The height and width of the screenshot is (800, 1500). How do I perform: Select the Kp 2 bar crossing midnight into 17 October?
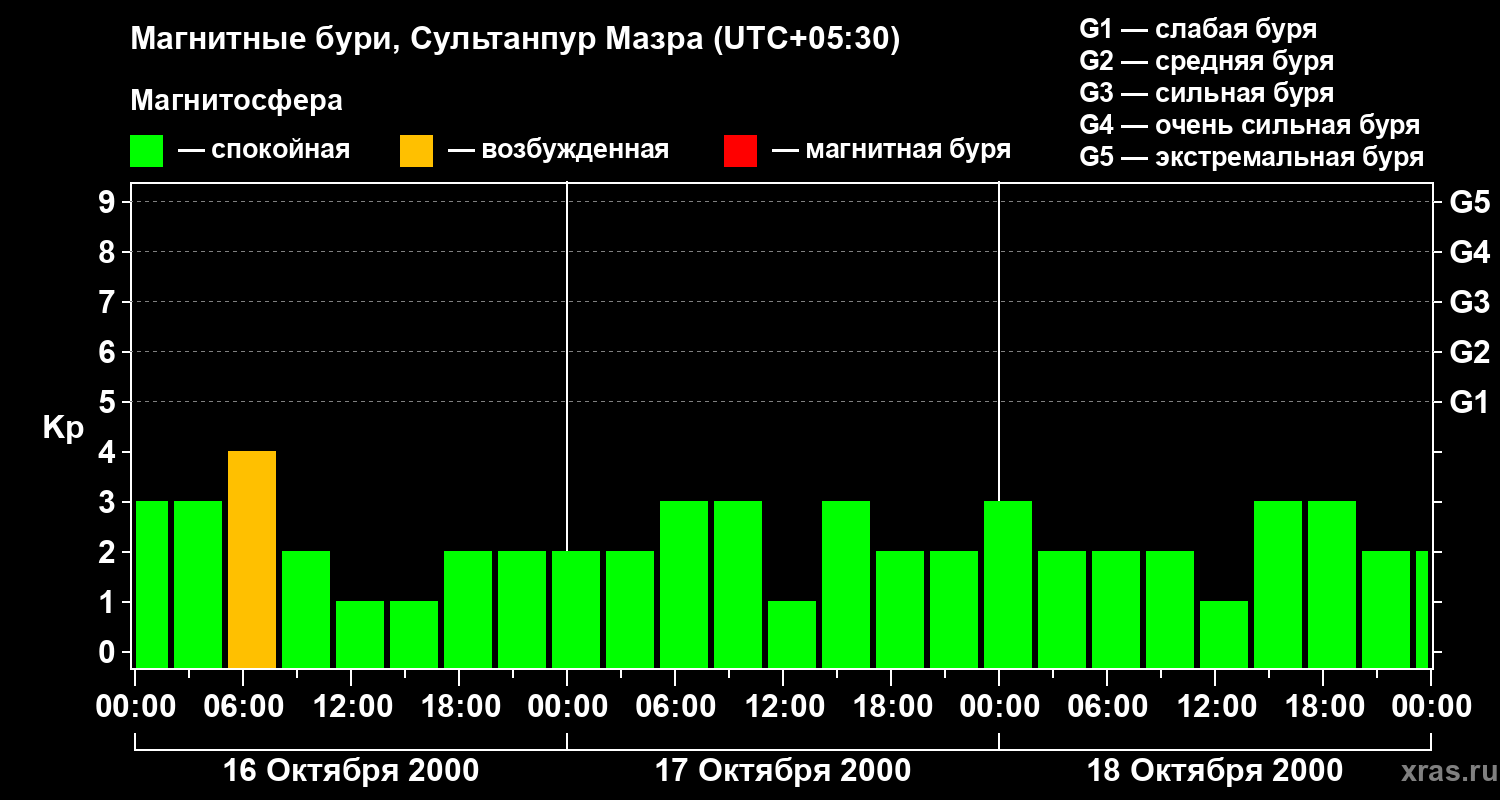click(x=576, y=609)
